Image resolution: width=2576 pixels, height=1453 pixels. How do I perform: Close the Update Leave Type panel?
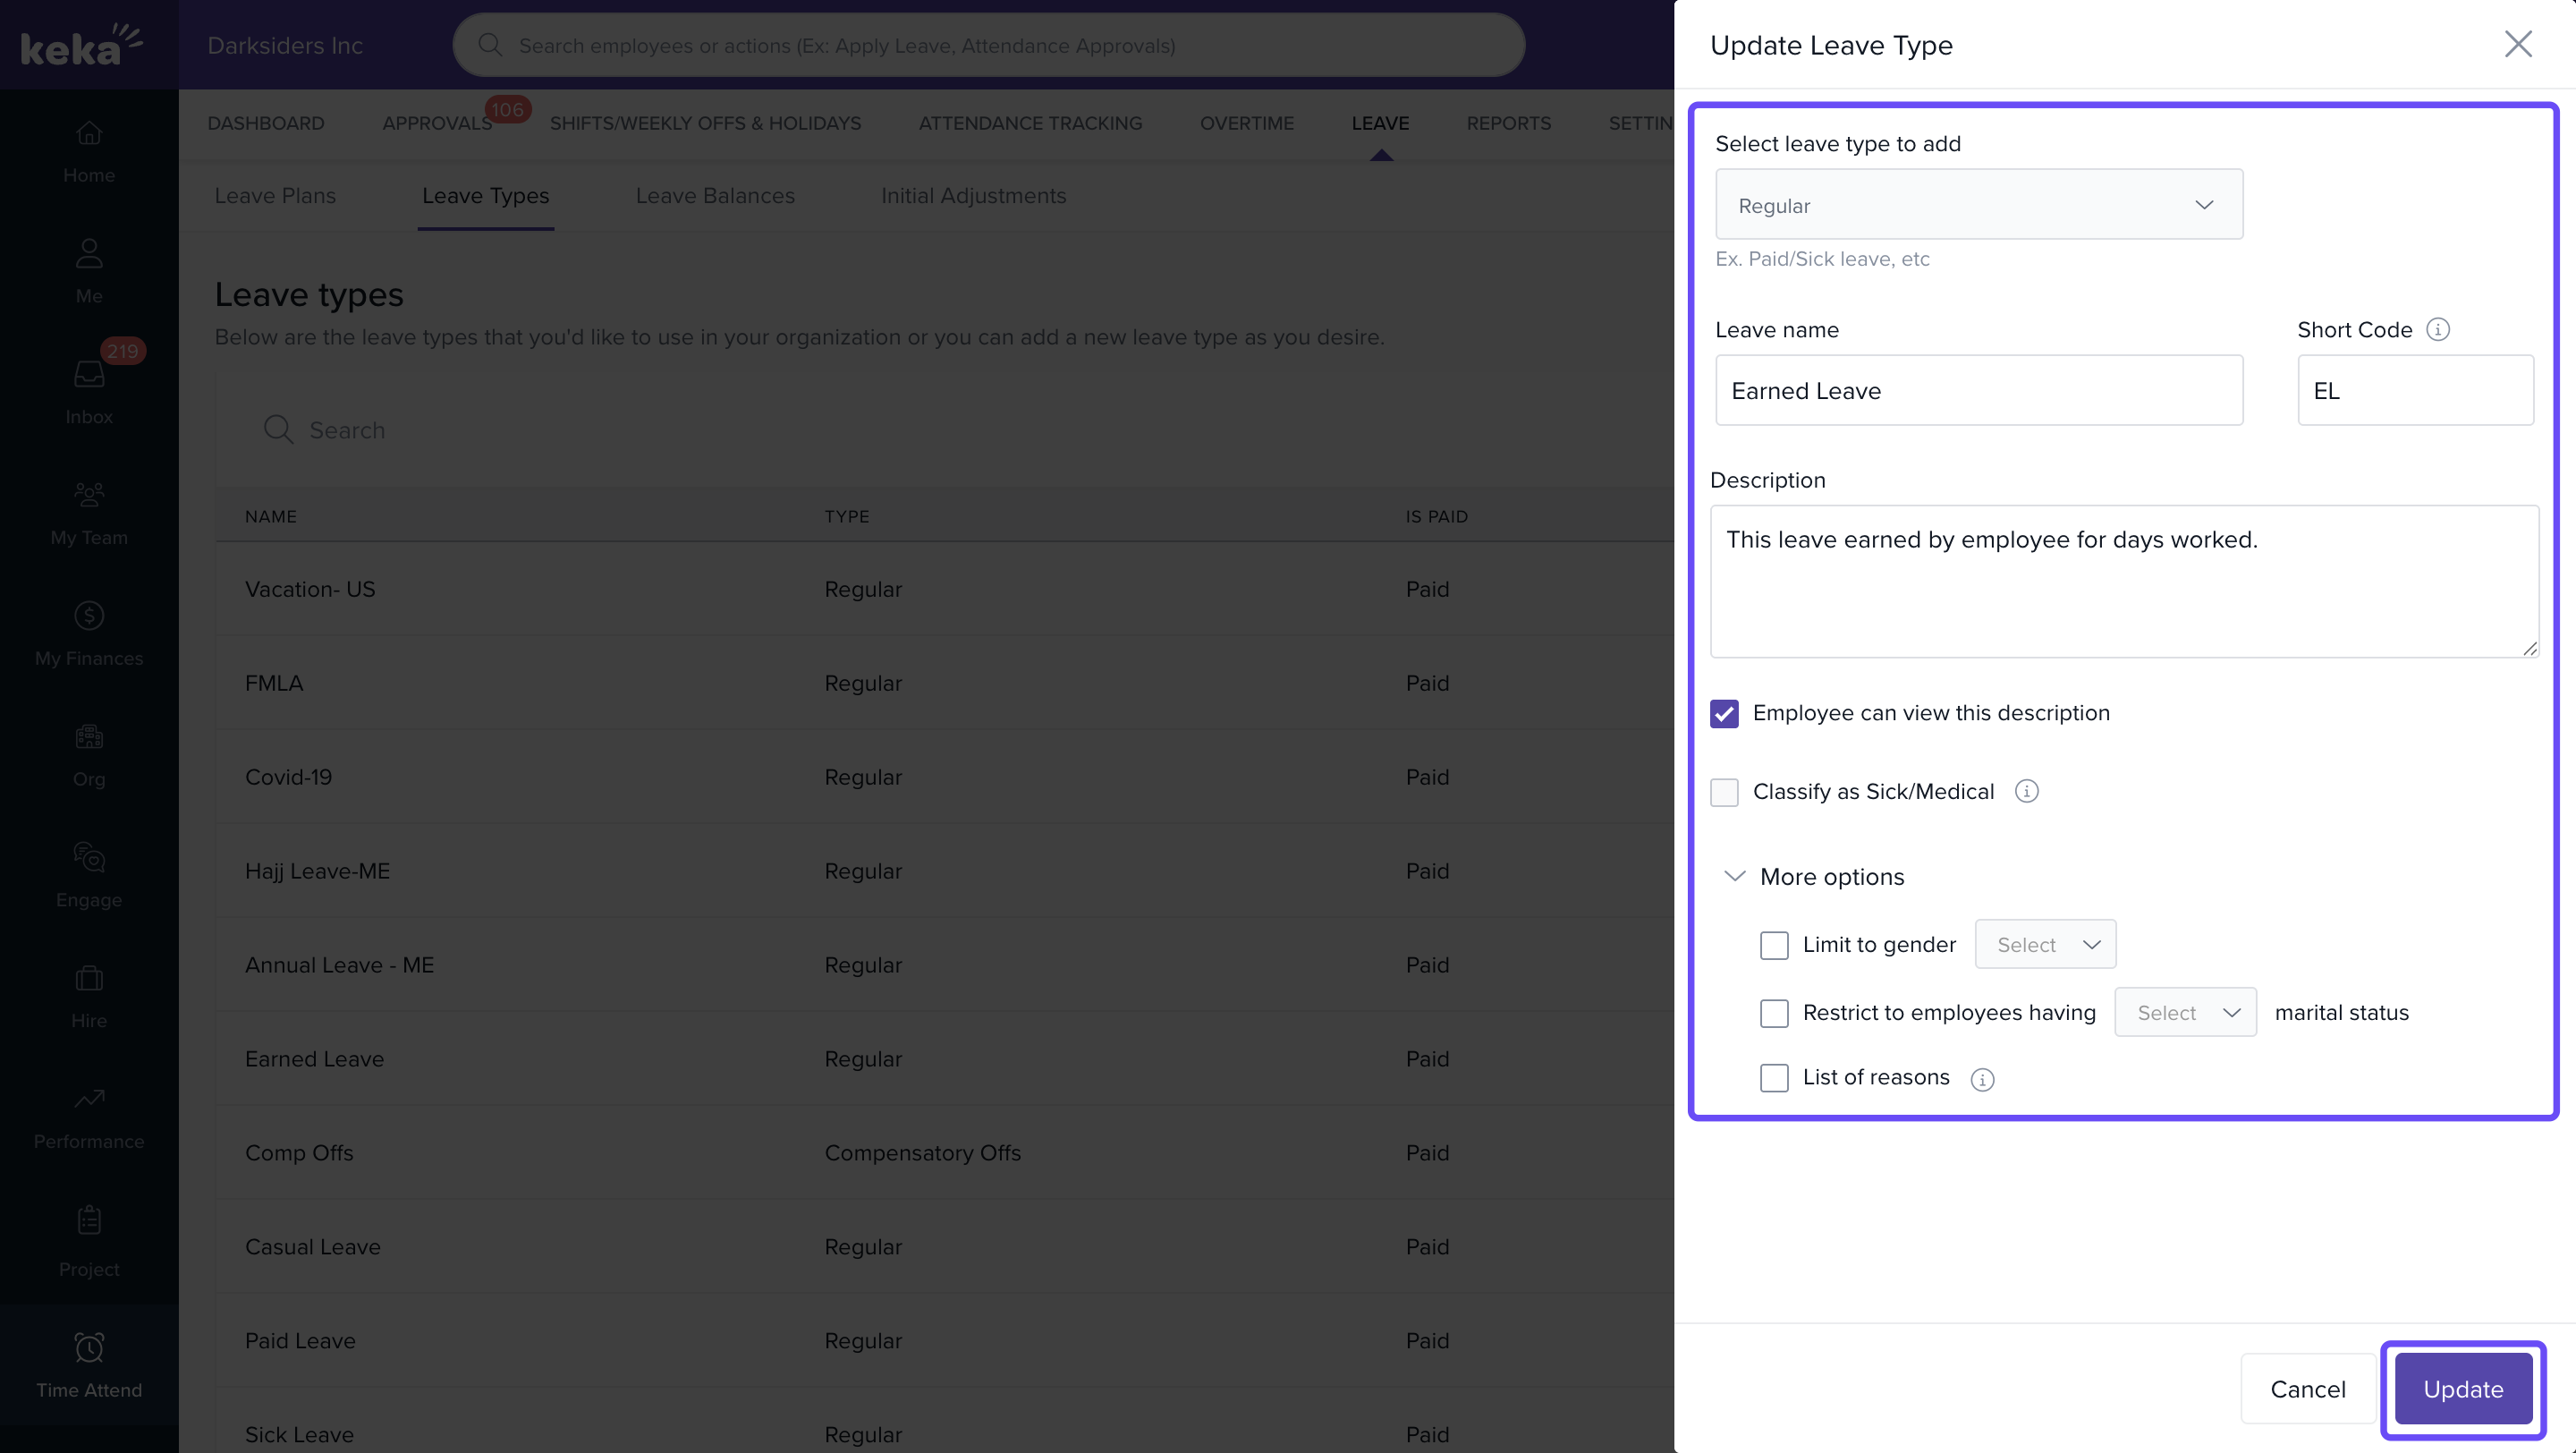pos(2517,44)
